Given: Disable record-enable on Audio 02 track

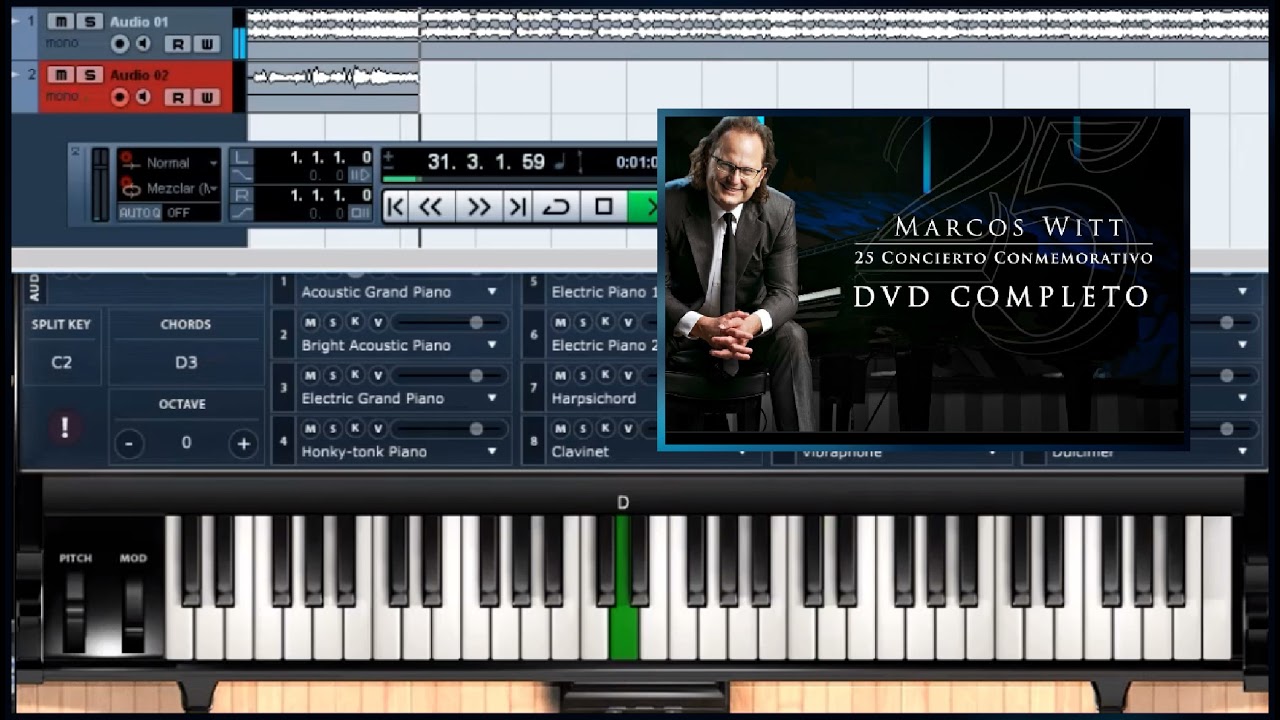Looking at the screenshot, I should [121, 97].
